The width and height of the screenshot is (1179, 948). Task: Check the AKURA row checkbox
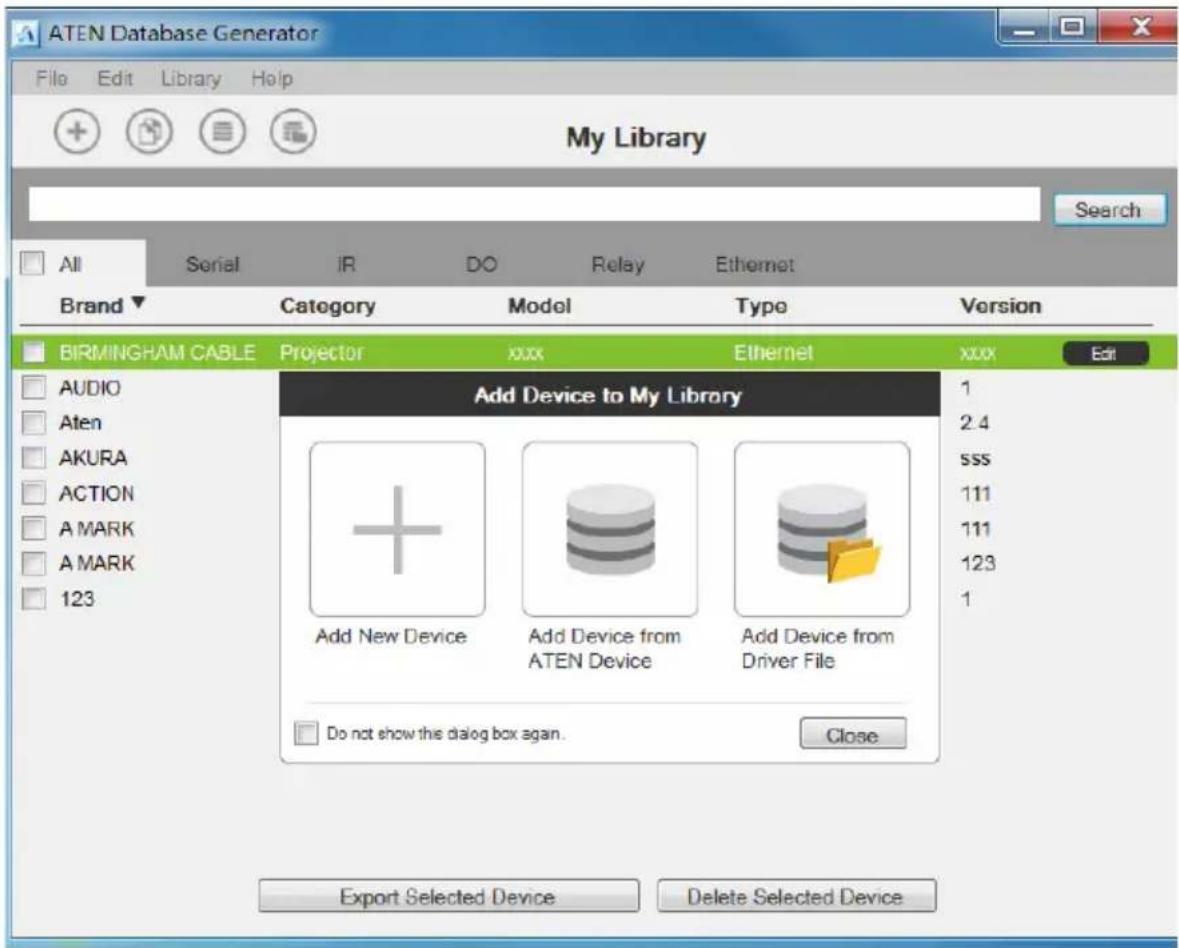coord(34,457)
